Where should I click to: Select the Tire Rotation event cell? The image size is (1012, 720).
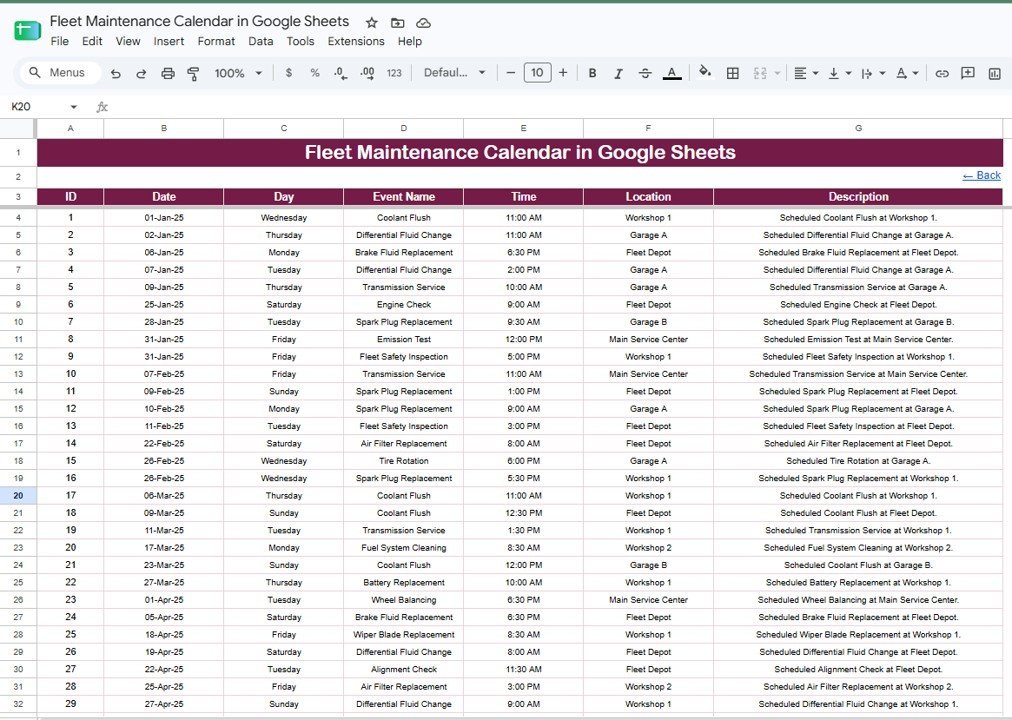click(403, 461)
